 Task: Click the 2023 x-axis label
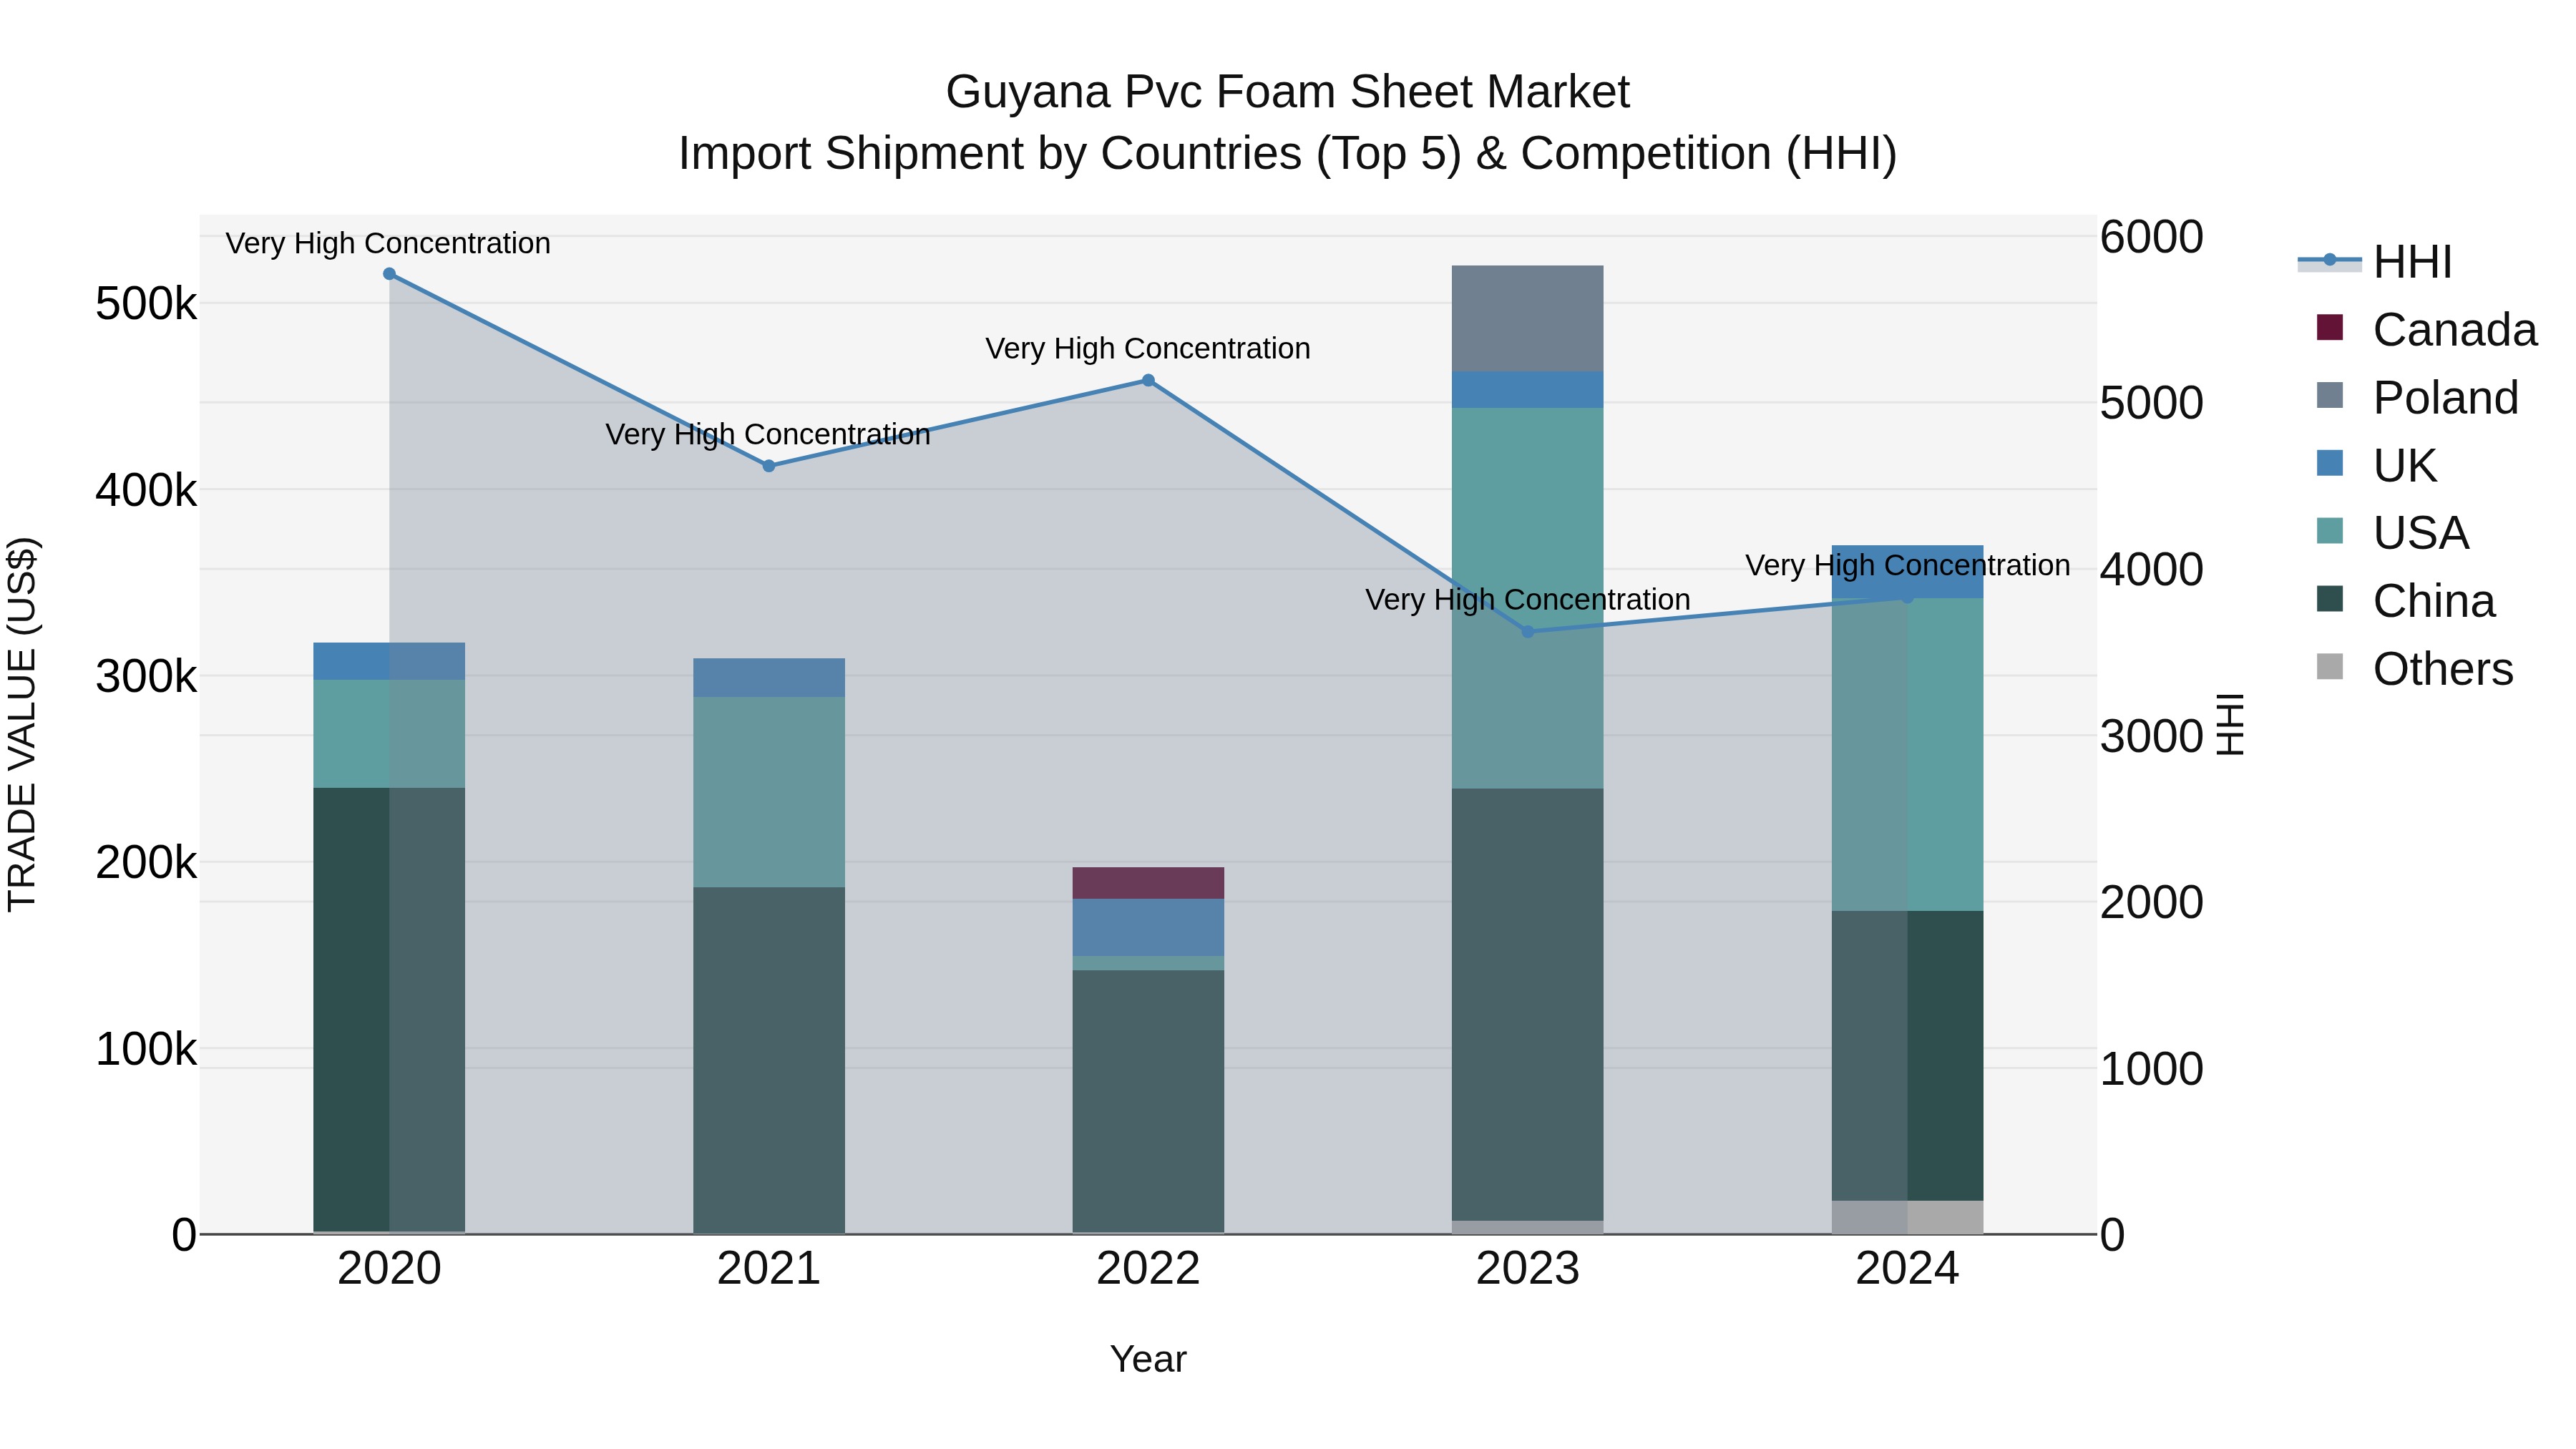click(x=1528, y=1269)
